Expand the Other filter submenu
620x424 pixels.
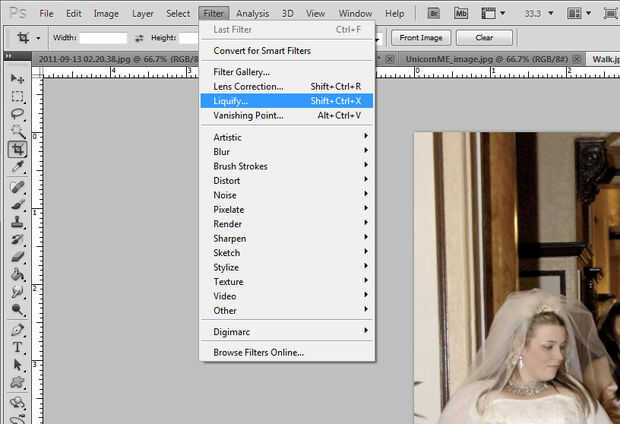pyautogui.click(x=287, y=310)
